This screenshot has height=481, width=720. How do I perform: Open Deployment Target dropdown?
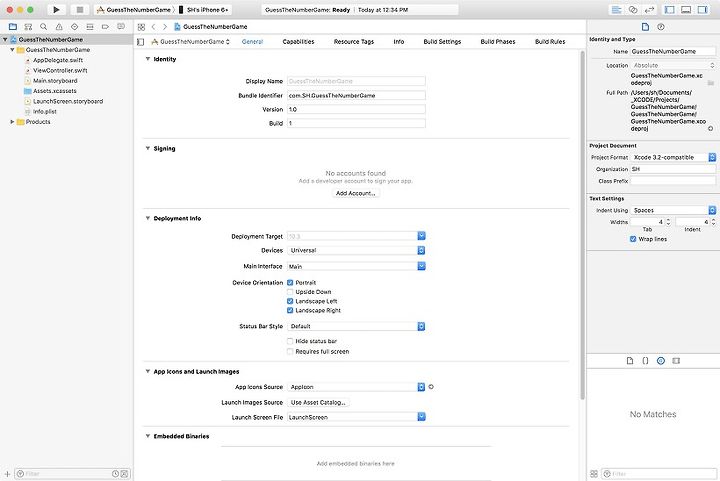click(x=421, y=236)
